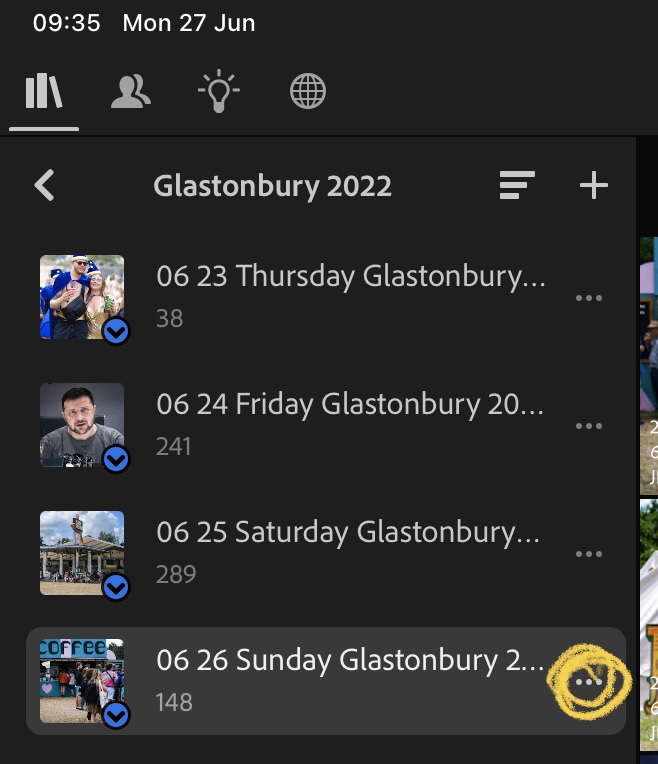The width and height of the screenshot is (658, 764).
Task: Toggle download badge on Friday album thumbnail
Action: [117, 459]
